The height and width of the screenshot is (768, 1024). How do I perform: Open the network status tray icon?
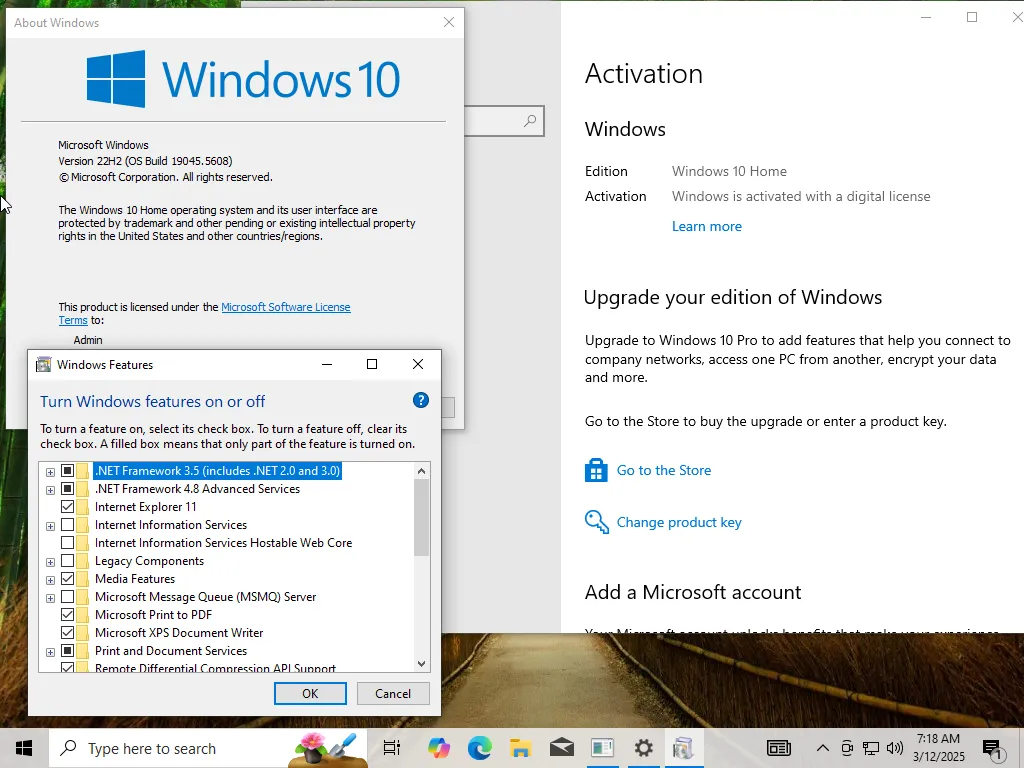click(871, 748)
